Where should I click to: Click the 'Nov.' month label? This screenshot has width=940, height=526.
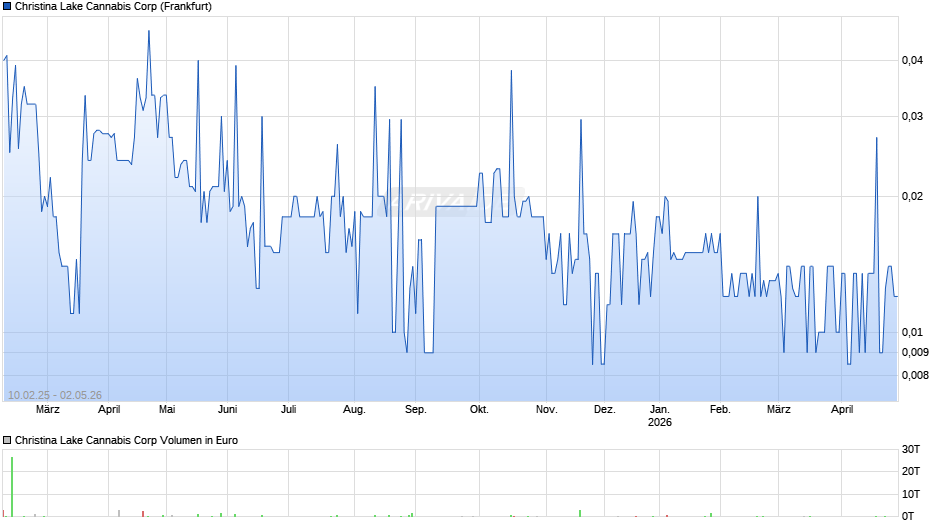point(546,410)
